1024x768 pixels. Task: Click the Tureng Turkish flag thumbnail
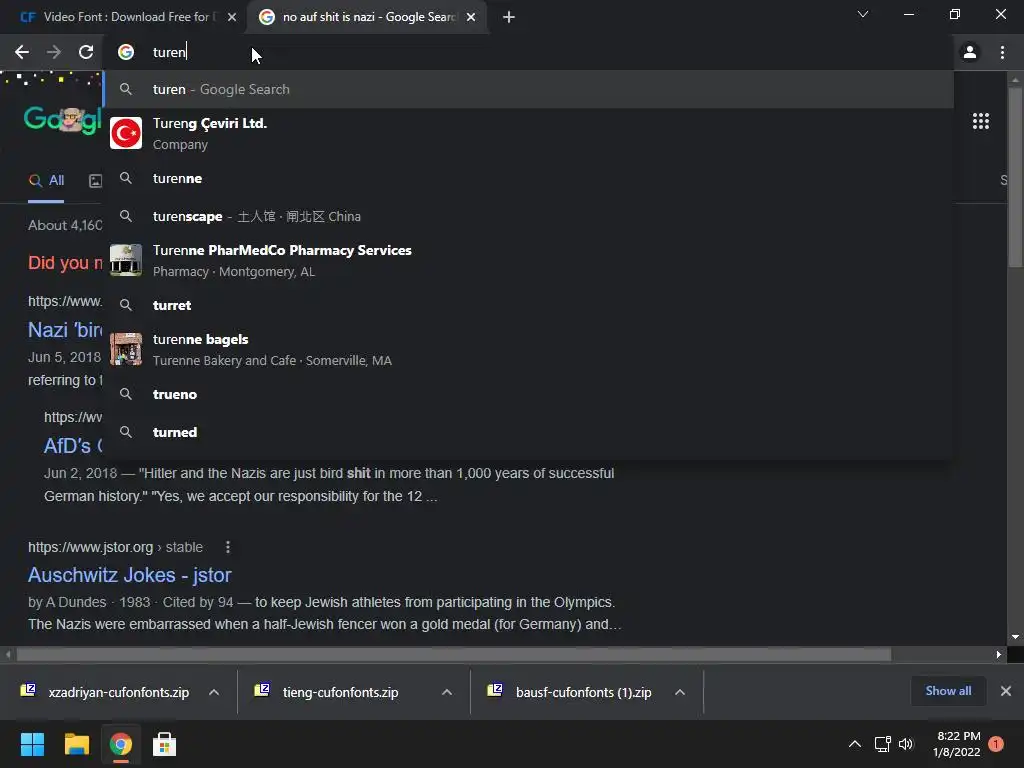pyautogui.click(x=126, y=133)
